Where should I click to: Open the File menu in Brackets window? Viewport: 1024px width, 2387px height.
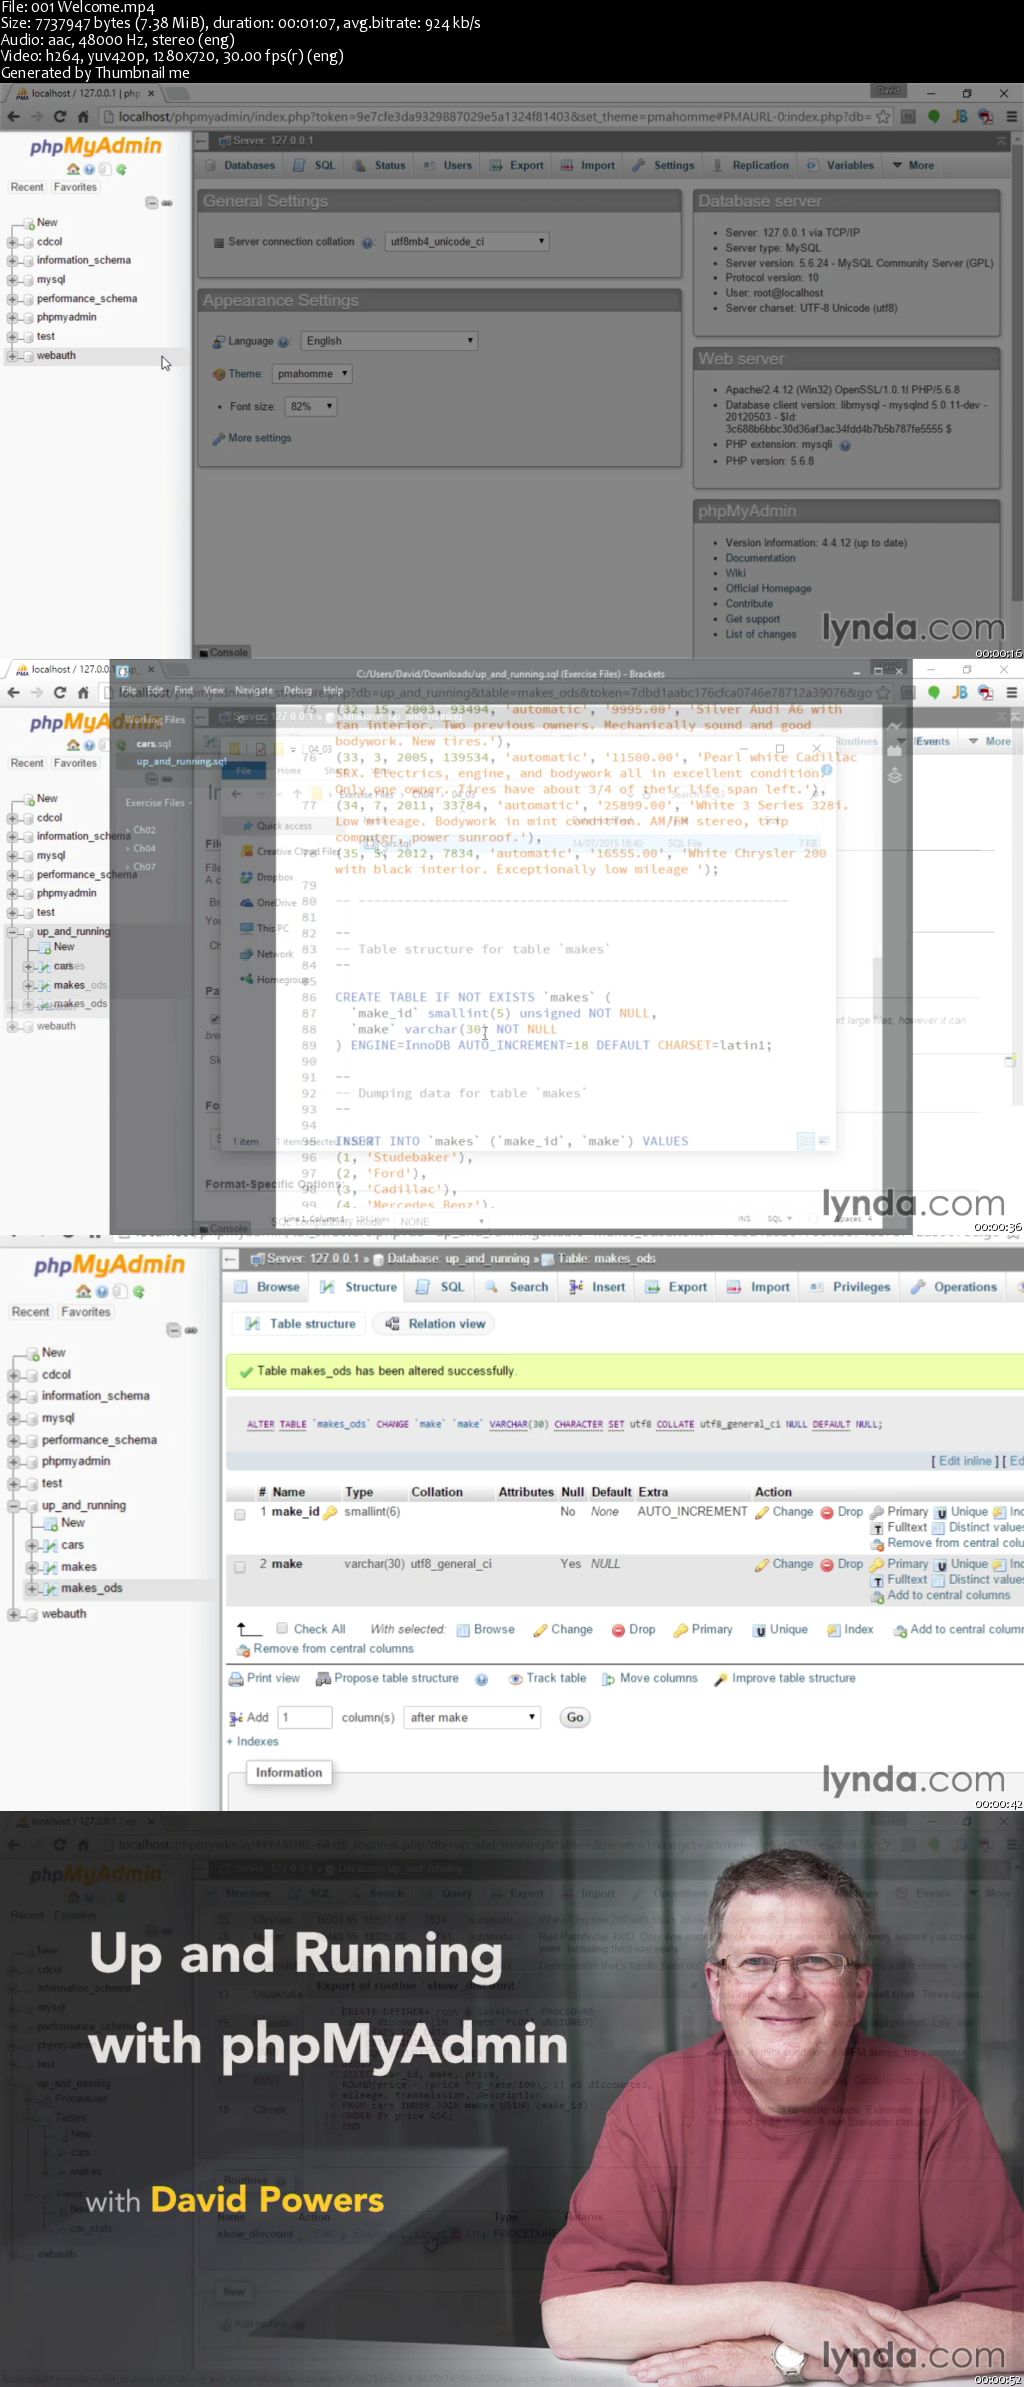[129, 690]
